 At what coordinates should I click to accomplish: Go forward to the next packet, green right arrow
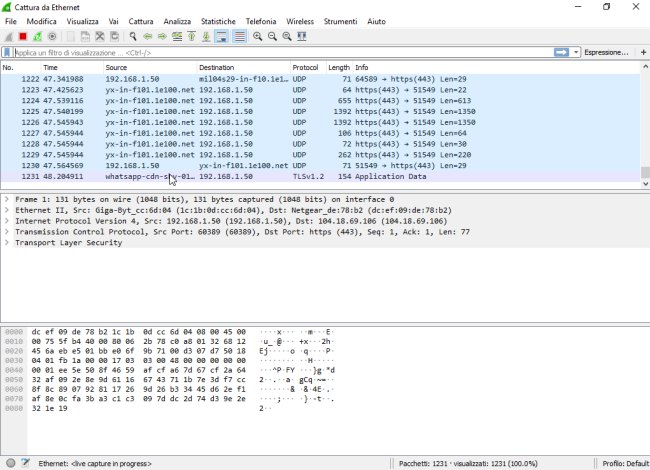pyautogui.click(x=162, y=36)
